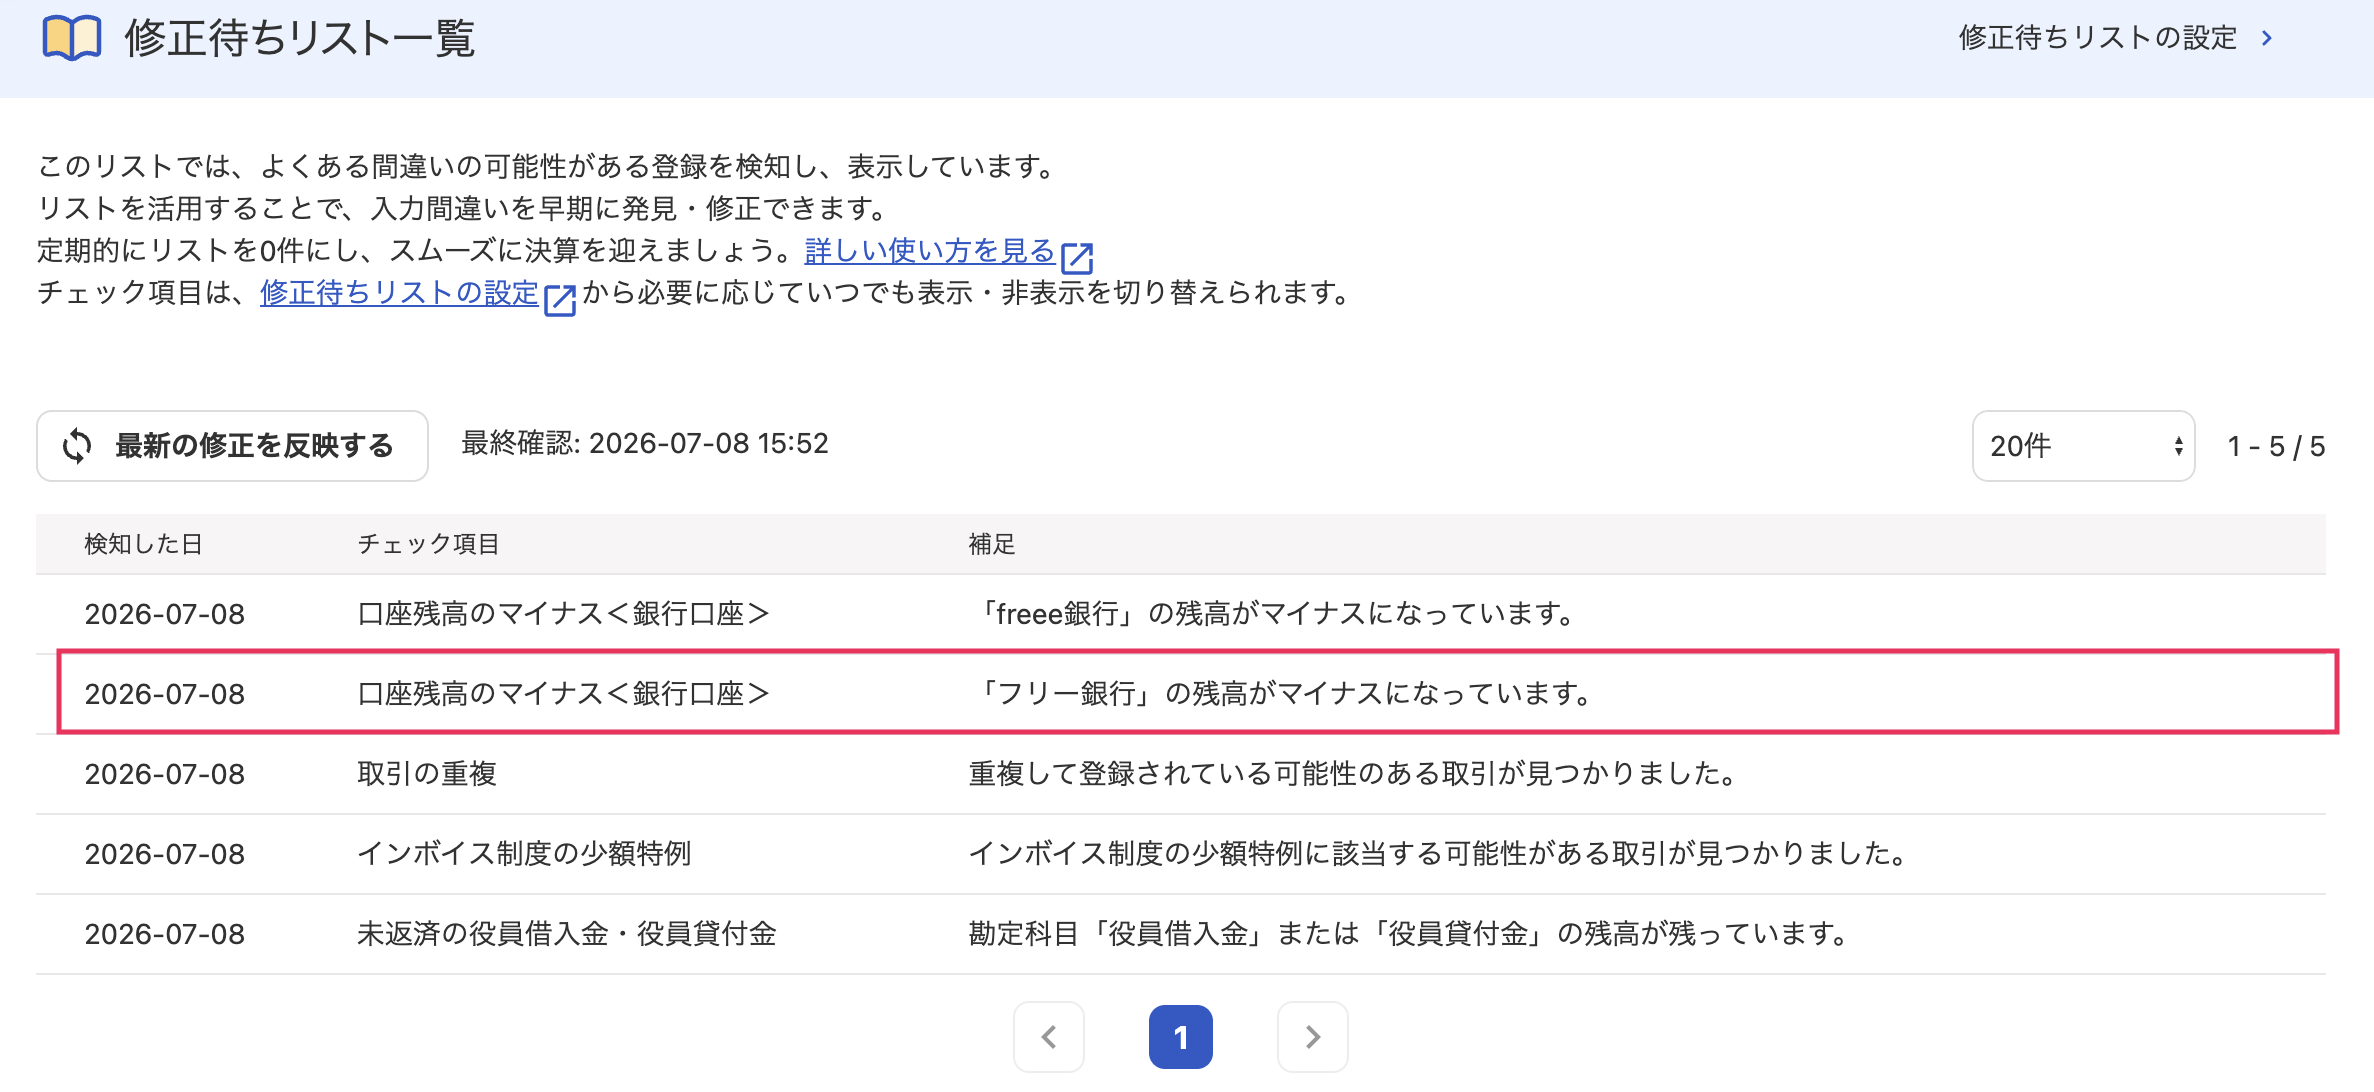The image size is (2374, 1092).
Task: Click 重複して登録されている可能性のある取引 note
Action: pyautogui.click(x=1354, y=774)
